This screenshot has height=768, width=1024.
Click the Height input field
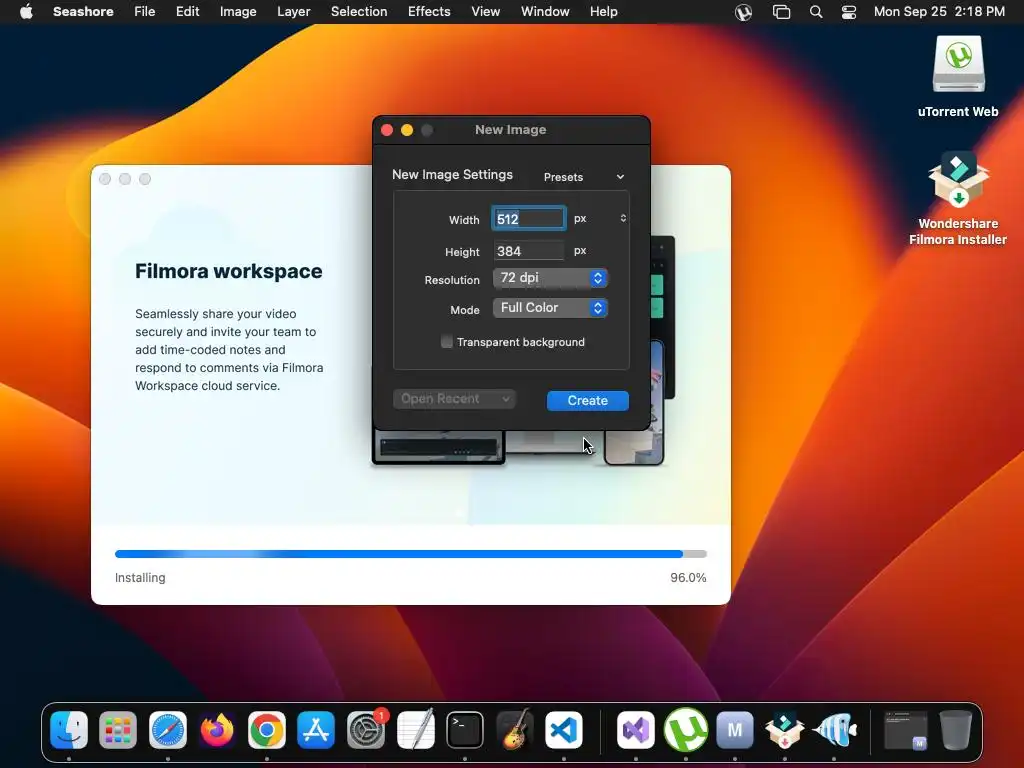click(529, 251)
